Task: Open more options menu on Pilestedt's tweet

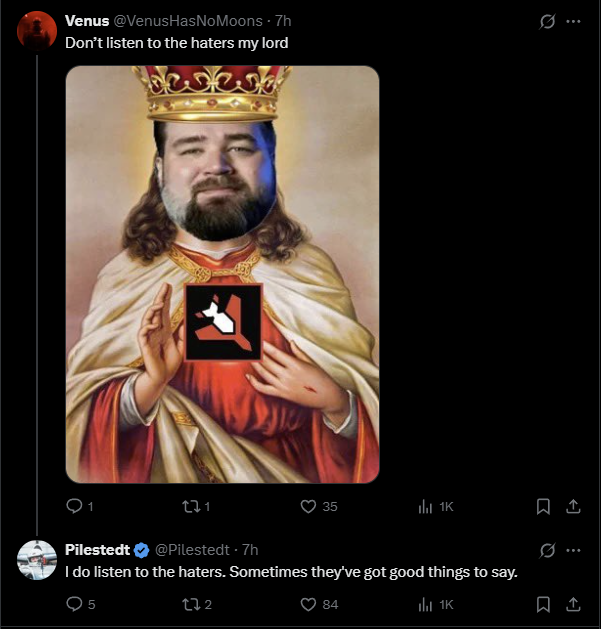Action: click(x=573, y=550)
